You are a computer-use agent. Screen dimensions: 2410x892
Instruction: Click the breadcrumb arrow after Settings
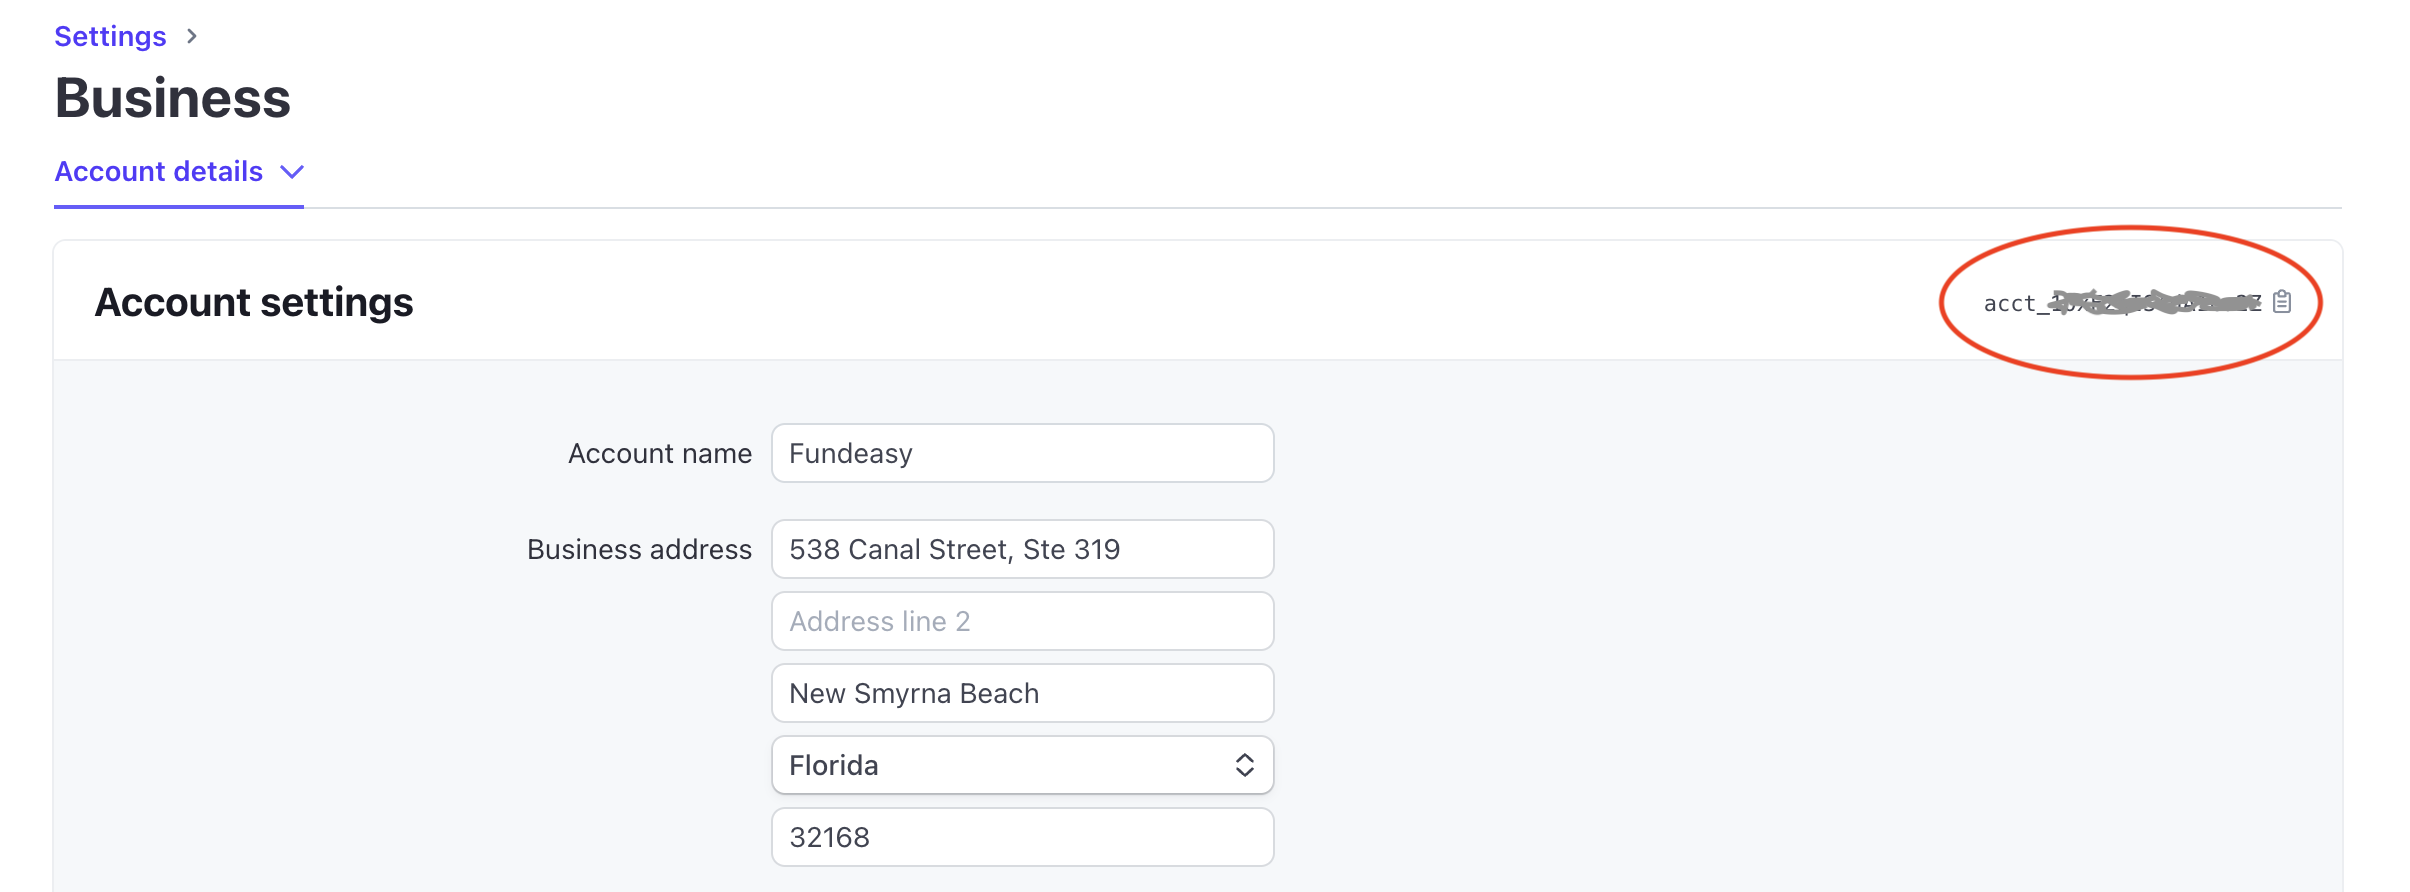pos(192,37)
